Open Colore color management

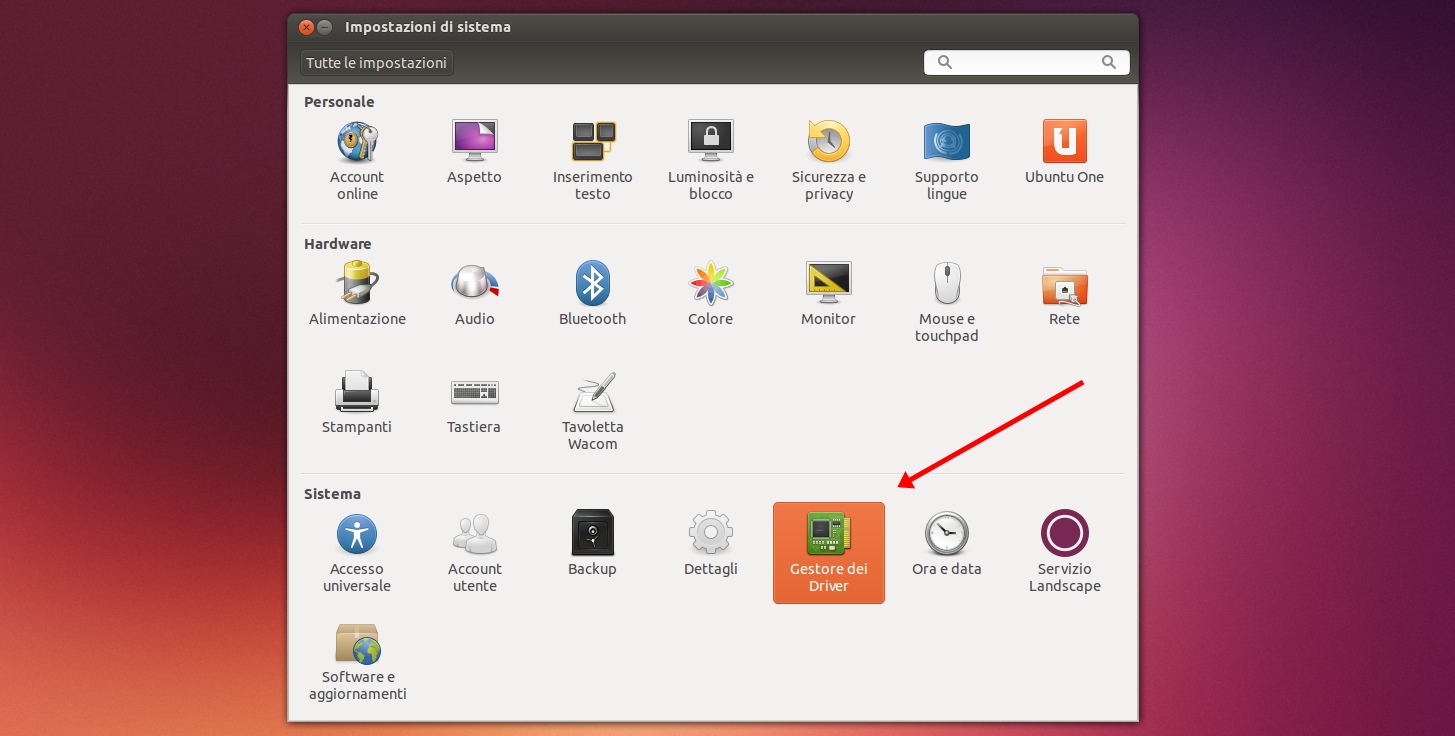click(710, 292)
